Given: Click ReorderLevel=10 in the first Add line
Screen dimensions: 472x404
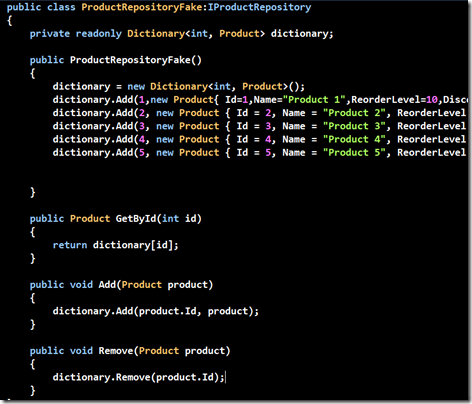Looking at the screenshot, I should pos(394,100).
